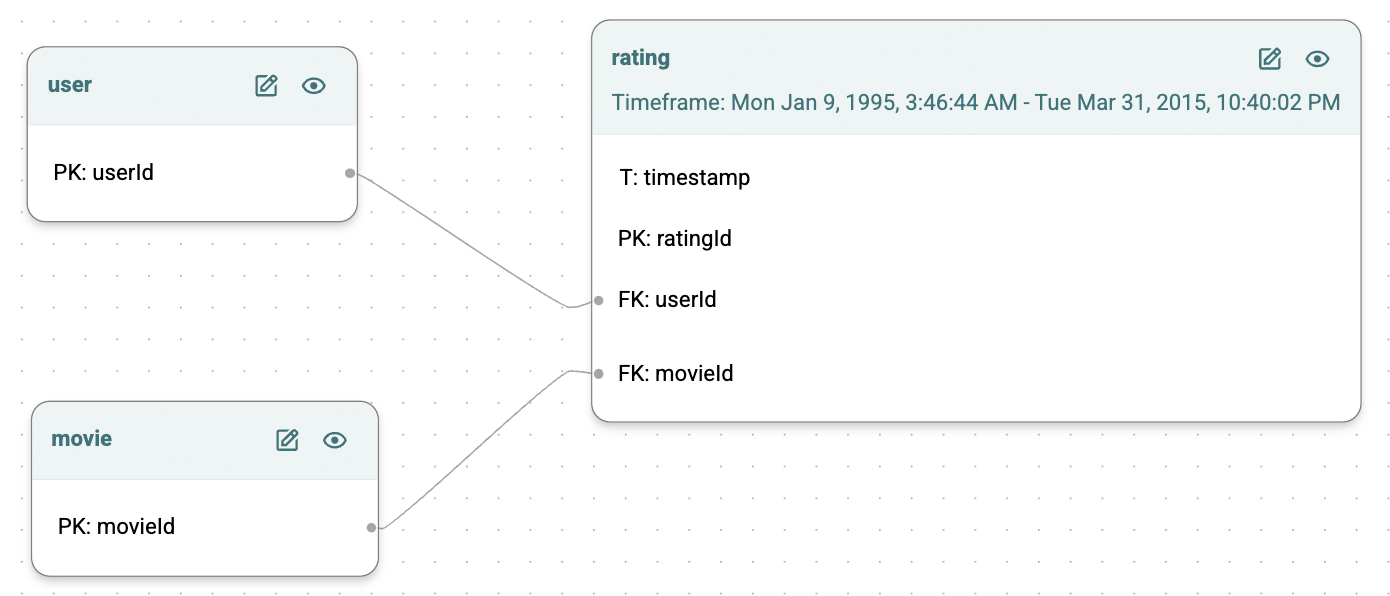Toggle visibility of movie table
This screenshot has height=596, width=1390.
tap(335, 440)
